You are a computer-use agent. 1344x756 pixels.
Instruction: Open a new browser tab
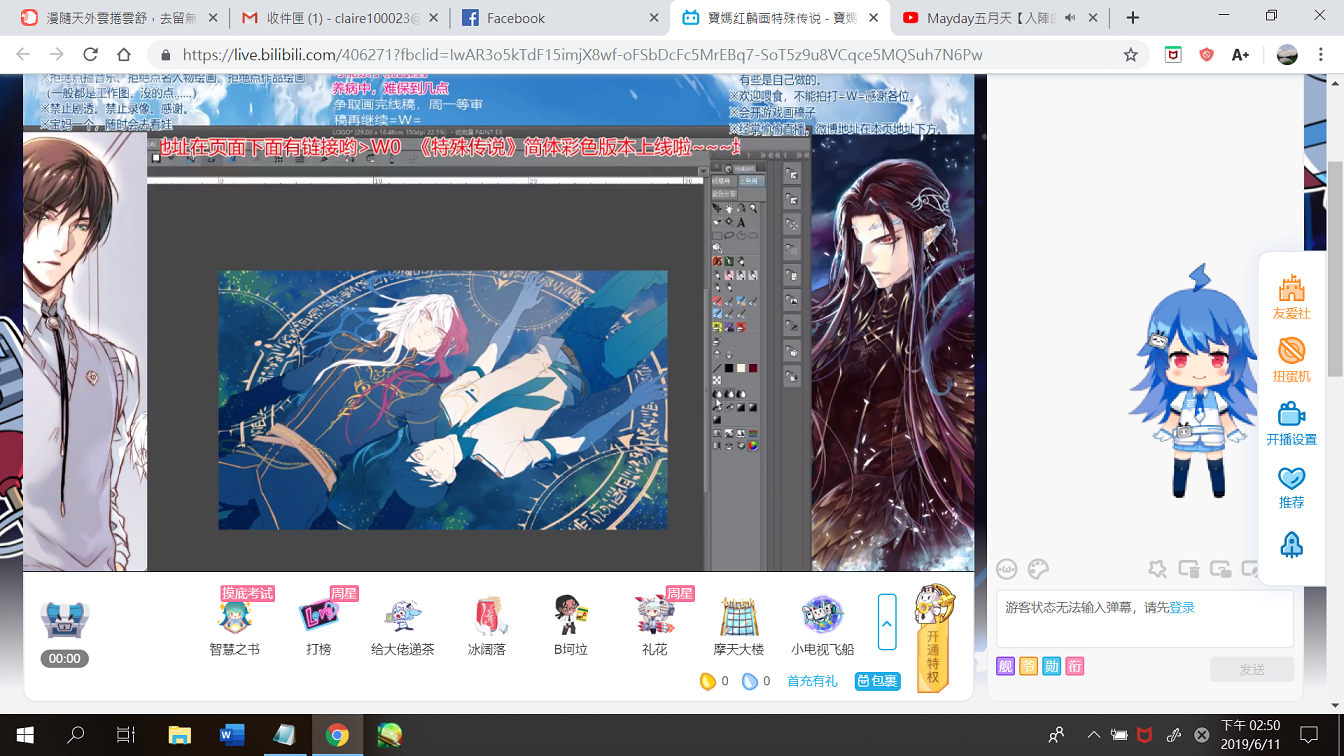tap(1132, 18)
